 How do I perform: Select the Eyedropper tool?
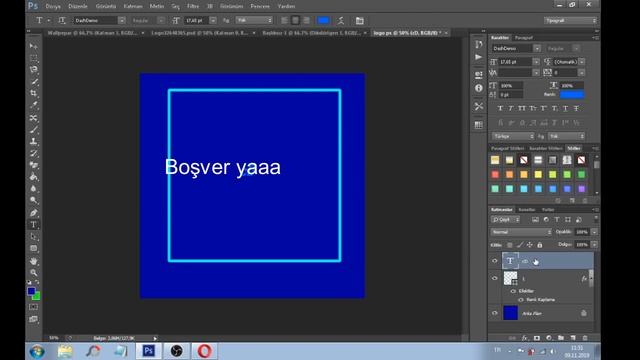pyautogui.click(x=33, y=105)
